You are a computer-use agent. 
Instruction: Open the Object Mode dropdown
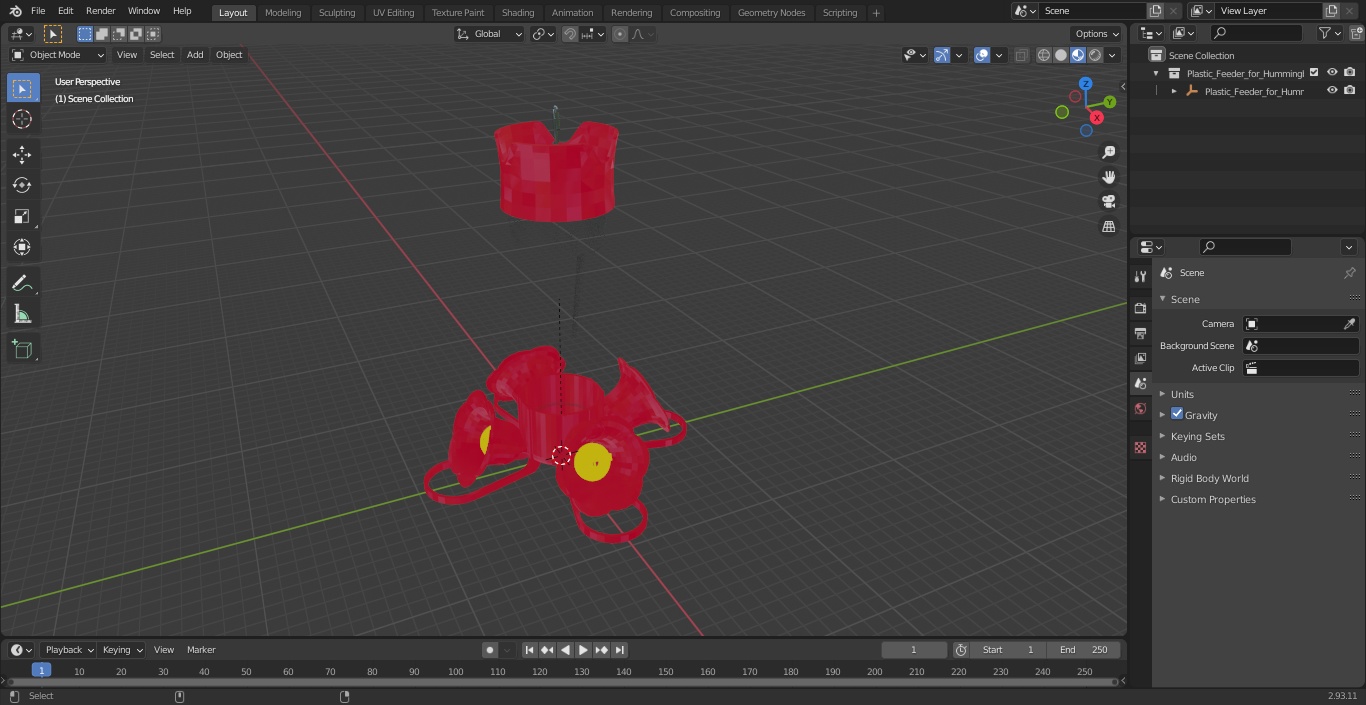[58, 55]
